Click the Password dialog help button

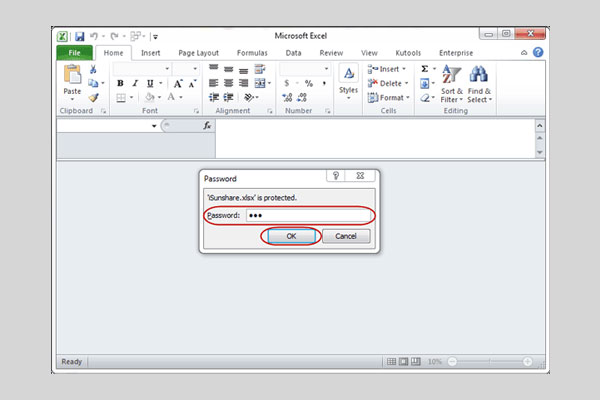336,176
